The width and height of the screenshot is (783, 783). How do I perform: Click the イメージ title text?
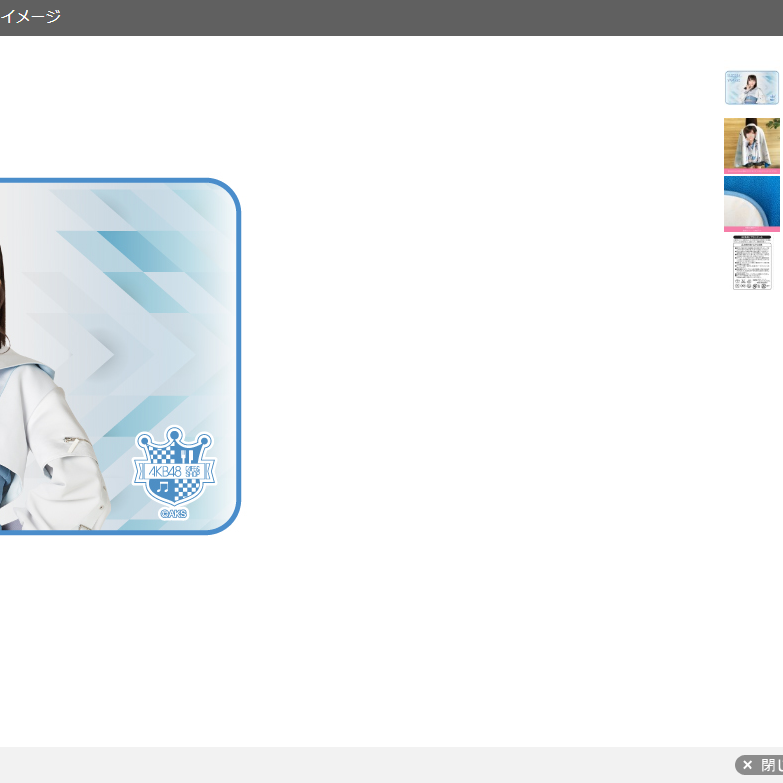pos(30,17)
